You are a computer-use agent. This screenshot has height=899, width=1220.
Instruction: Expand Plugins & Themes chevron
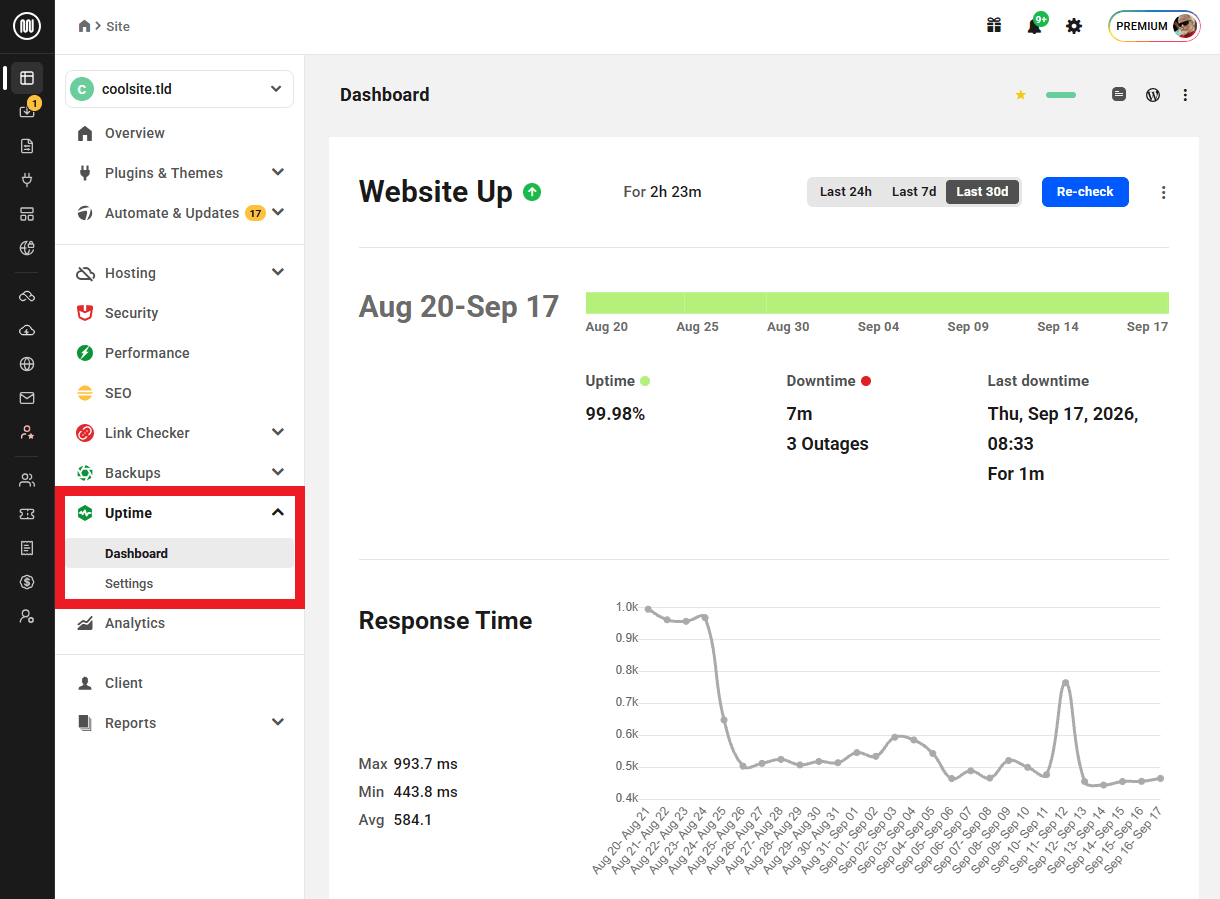pyautogui.click(x=278, y=172)
